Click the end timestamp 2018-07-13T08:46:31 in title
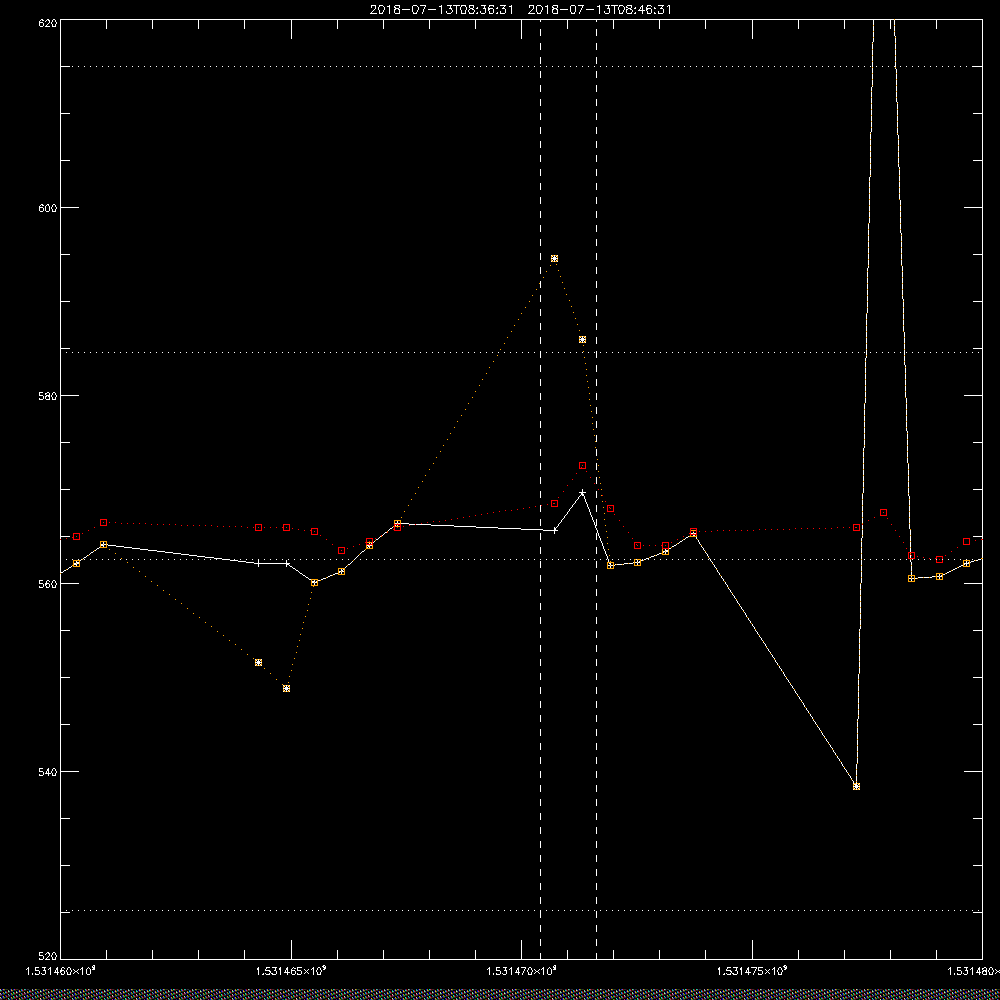 pos(600,10)
